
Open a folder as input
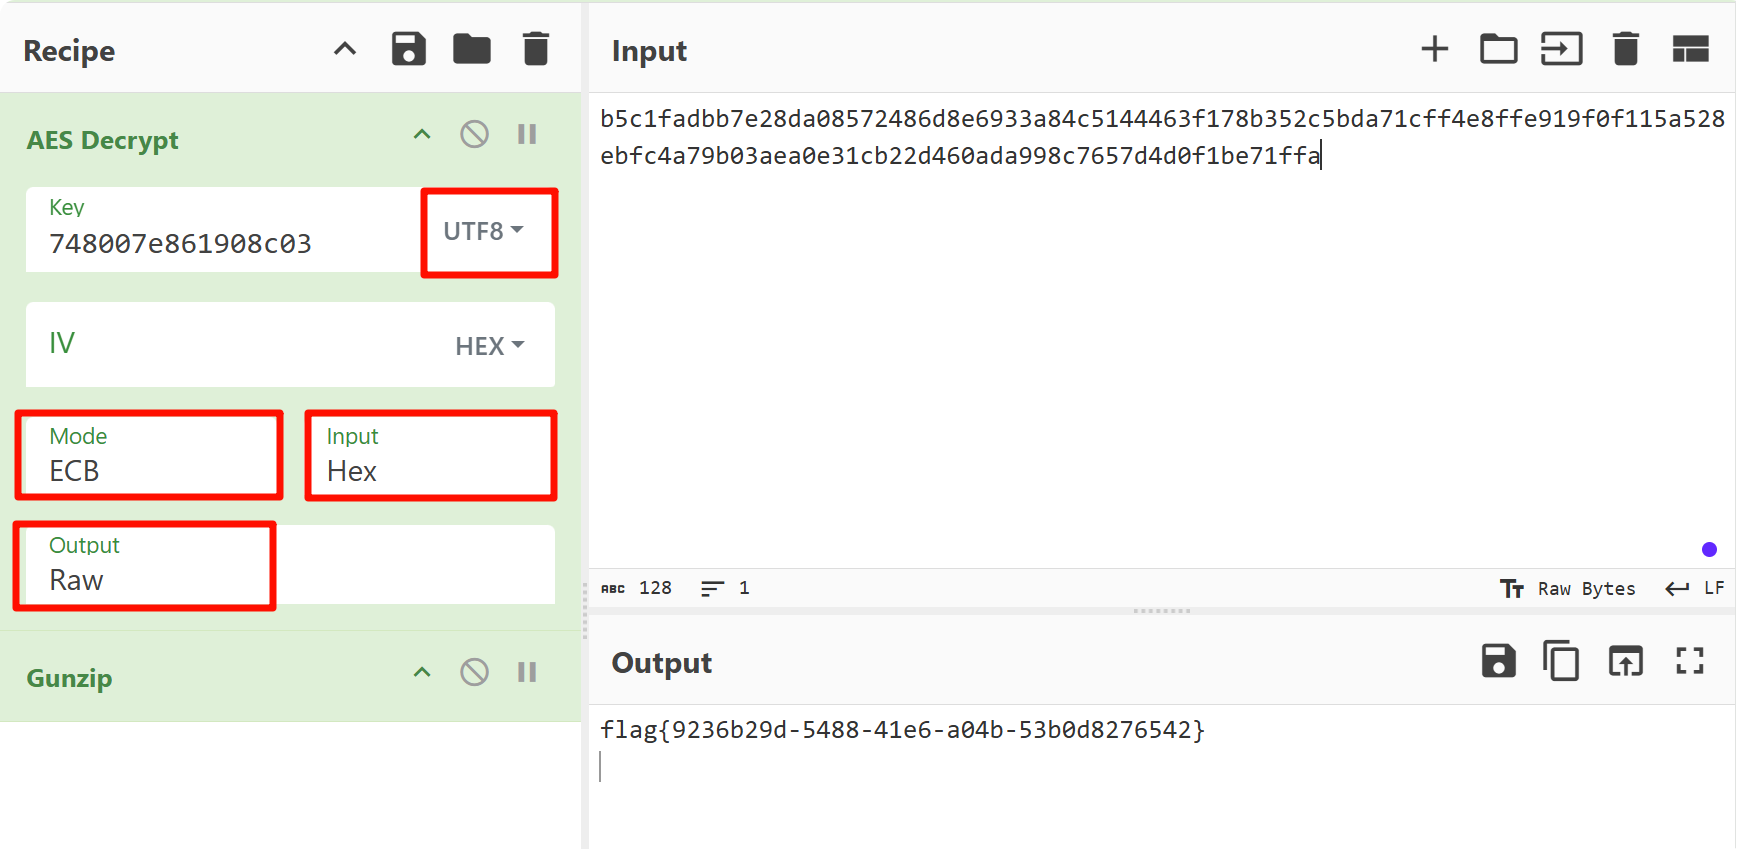(1498, 49)
